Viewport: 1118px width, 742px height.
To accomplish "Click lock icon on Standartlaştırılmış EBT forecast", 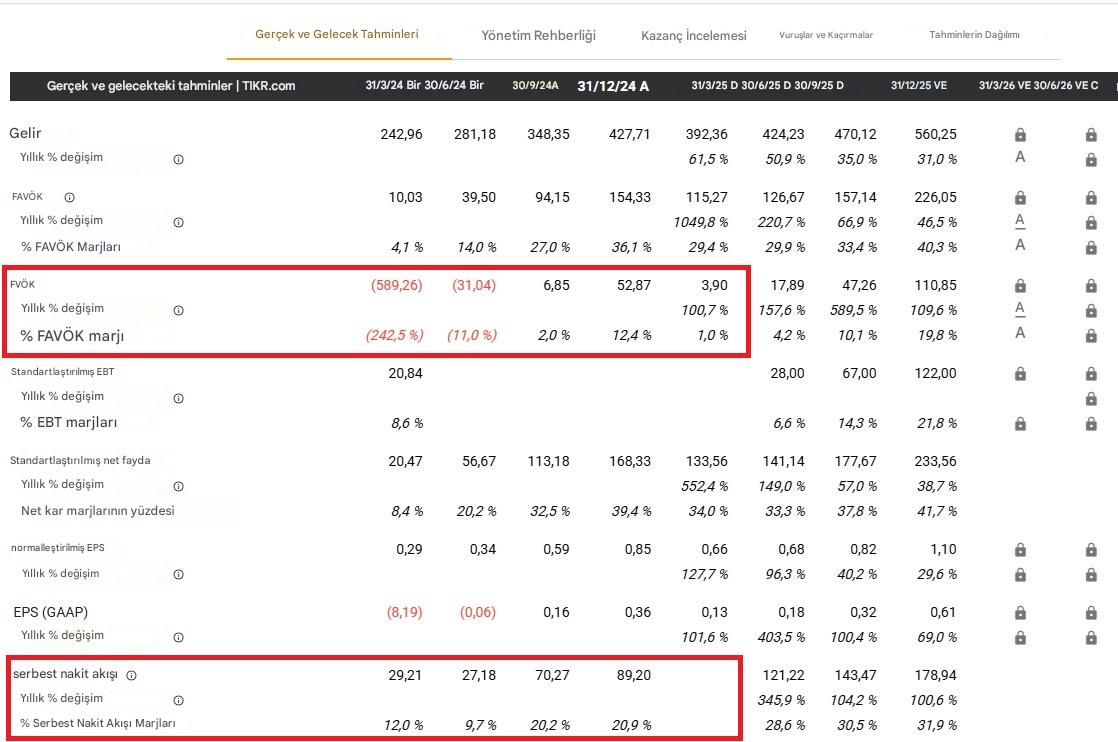I will (x=1020, y=373).
